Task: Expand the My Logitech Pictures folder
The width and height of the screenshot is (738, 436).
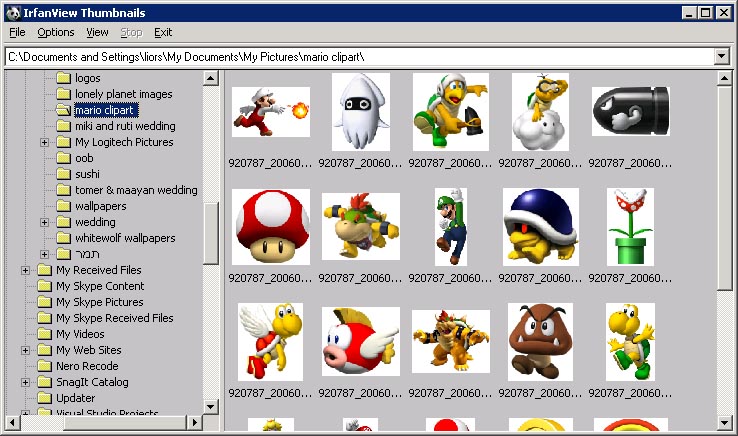Action: click(44, 142)
